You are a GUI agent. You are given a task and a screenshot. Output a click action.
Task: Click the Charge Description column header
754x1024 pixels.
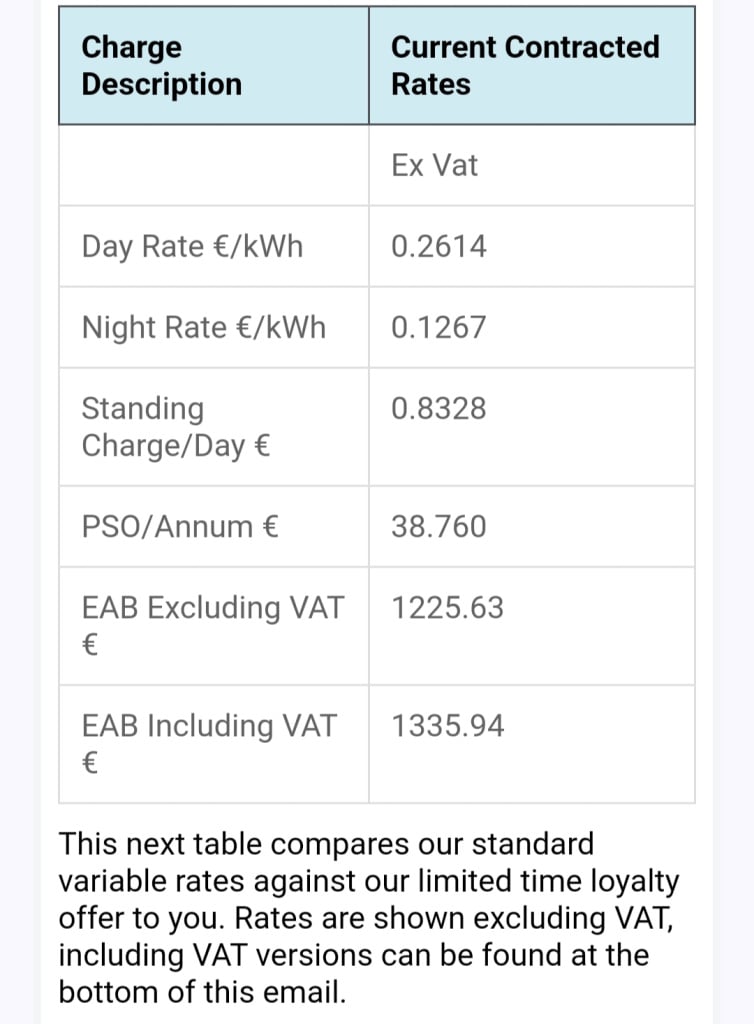click(213, 65)
